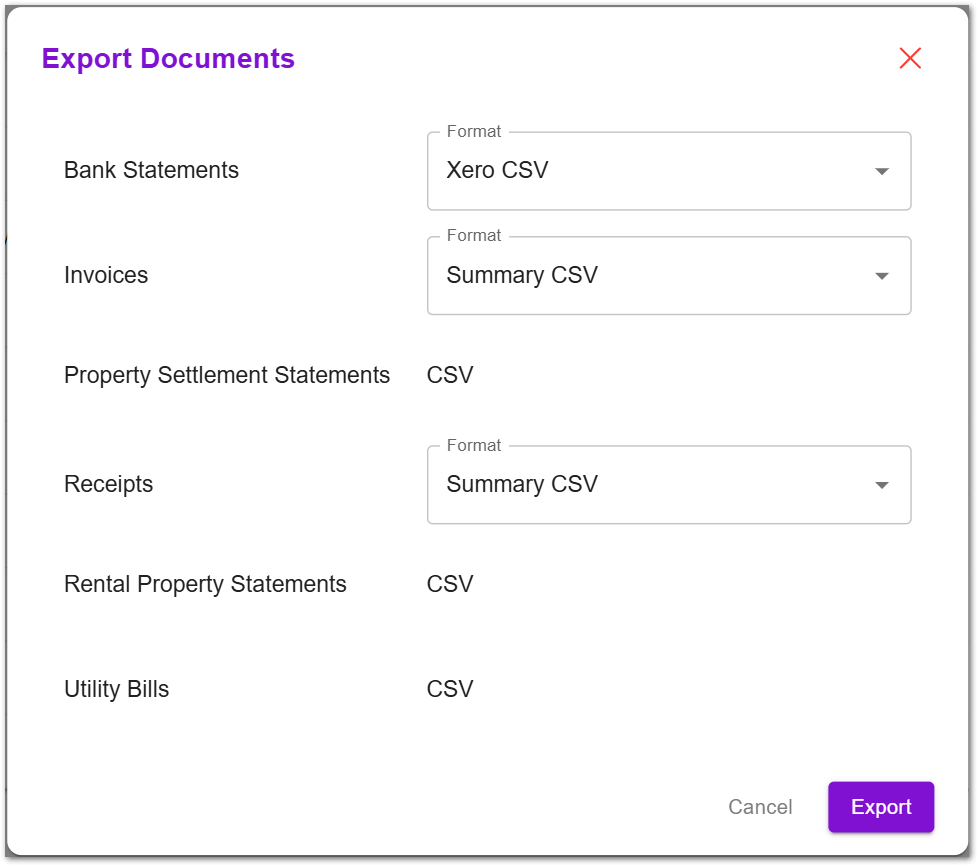Click CSV text beside Utility Bills
Viewport: 978px width, 866px height.
point(450,690)
